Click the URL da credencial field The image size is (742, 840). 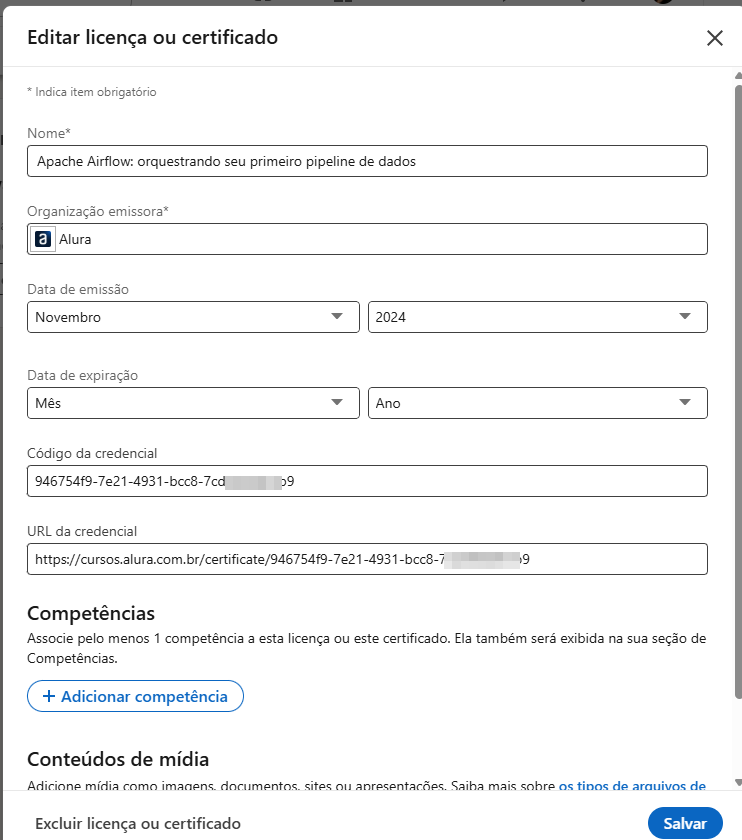tap(366, 559)
